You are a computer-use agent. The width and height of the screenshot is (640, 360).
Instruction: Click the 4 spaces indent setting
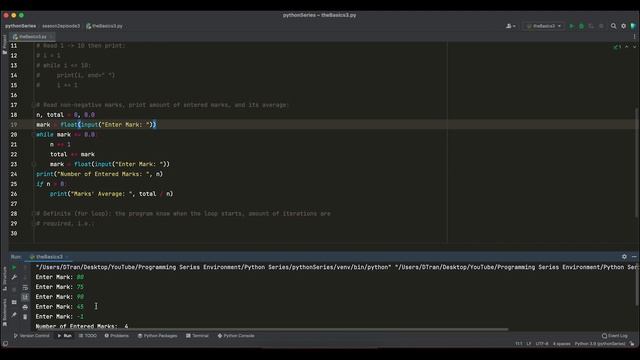[562, 344]
